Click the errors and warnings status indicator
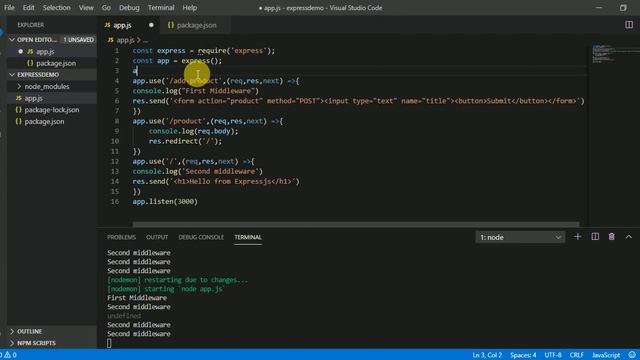 pos(9,355)
